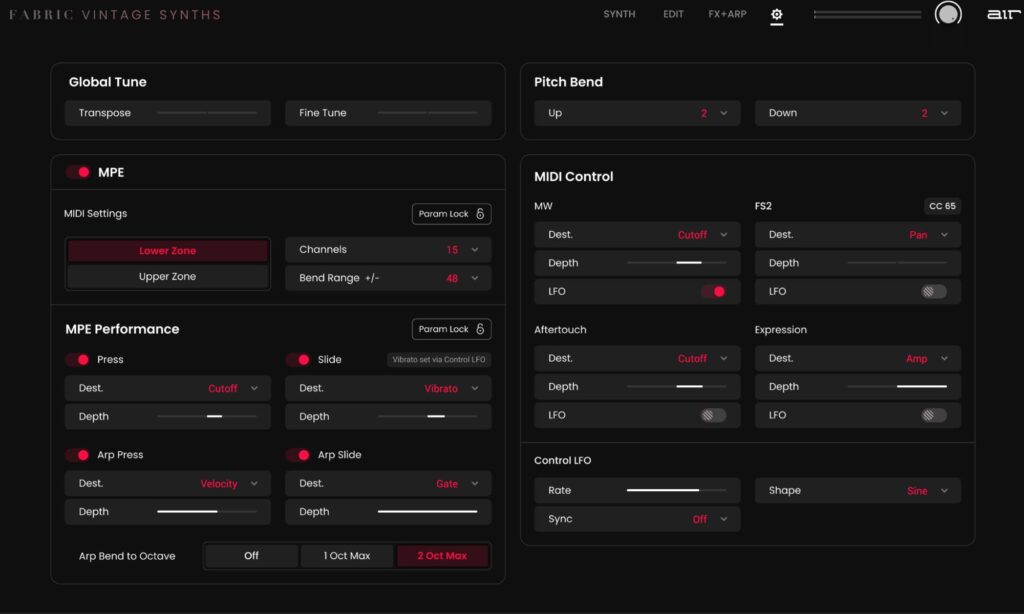Viewport: 1024px width, 614px height.
Task: Disable the MPE switch
Action: coord(79,171)
